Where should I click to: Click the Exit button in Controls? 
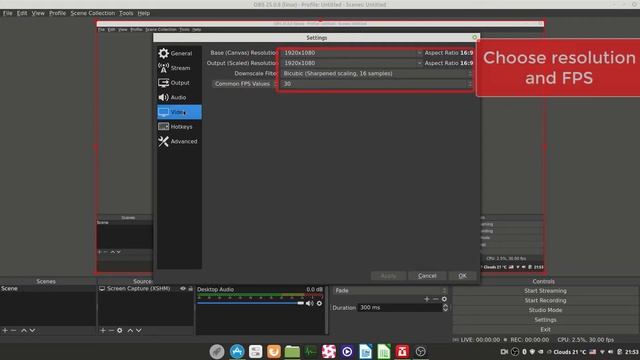point(545,329)
